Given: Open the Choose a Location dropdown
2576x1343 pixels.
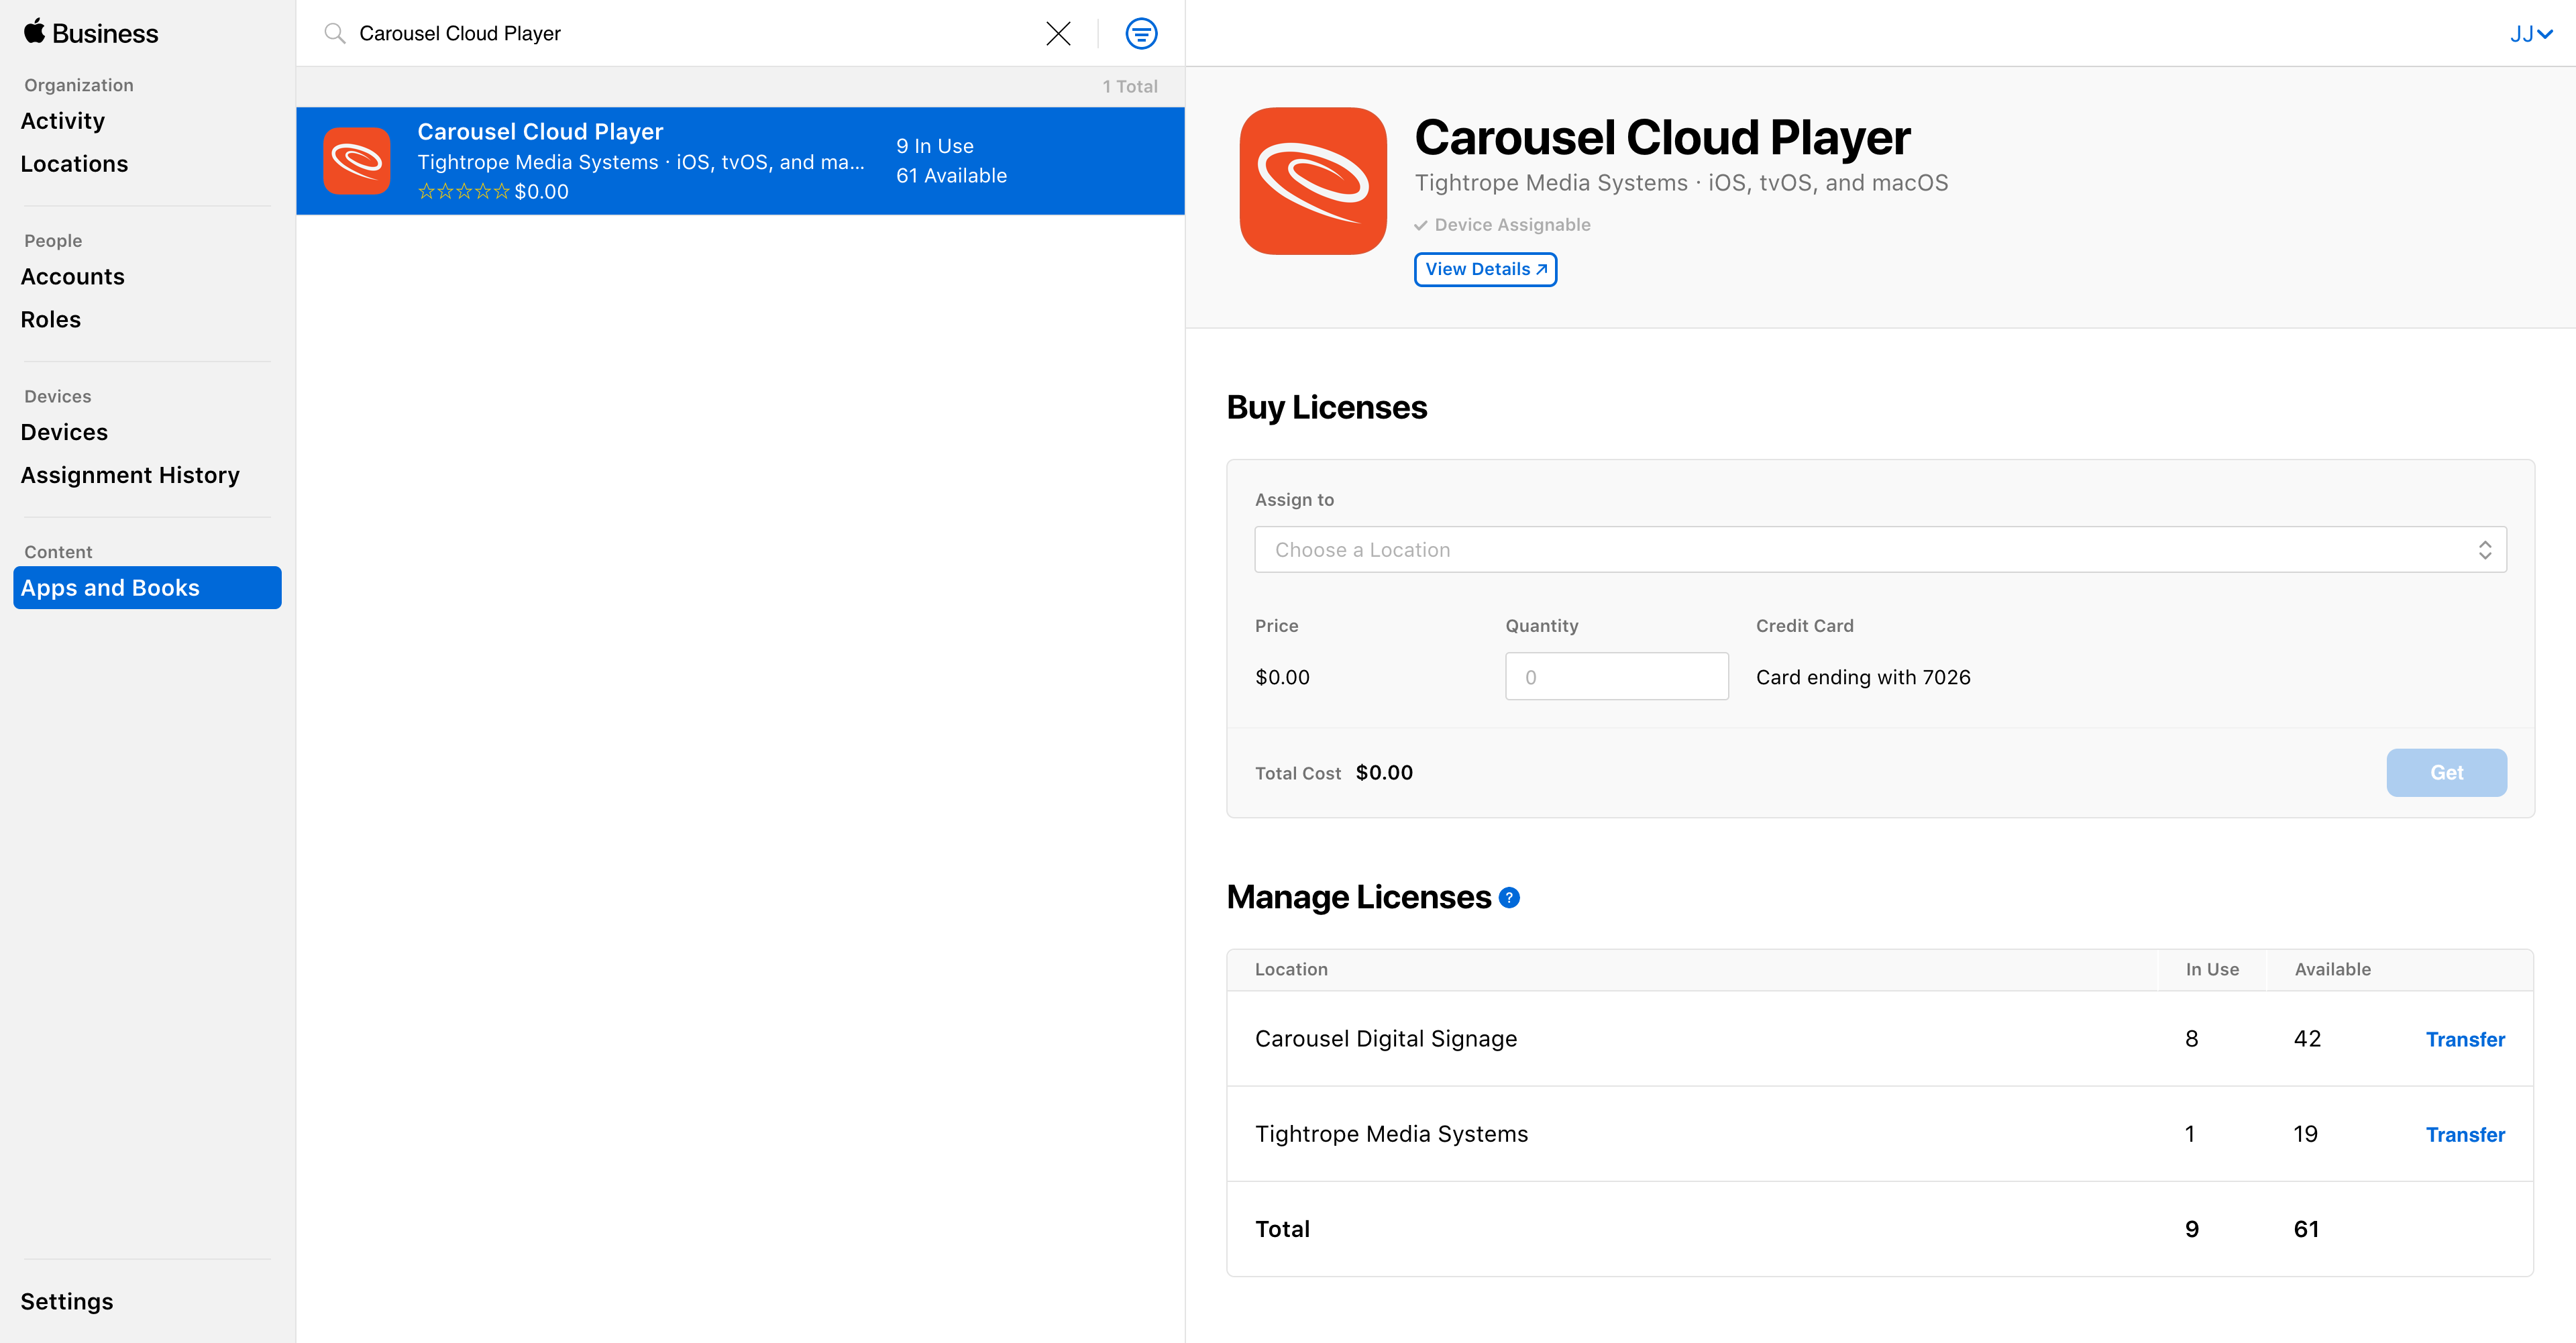Looking at the screenshot, I should (x=1878, y=549).
